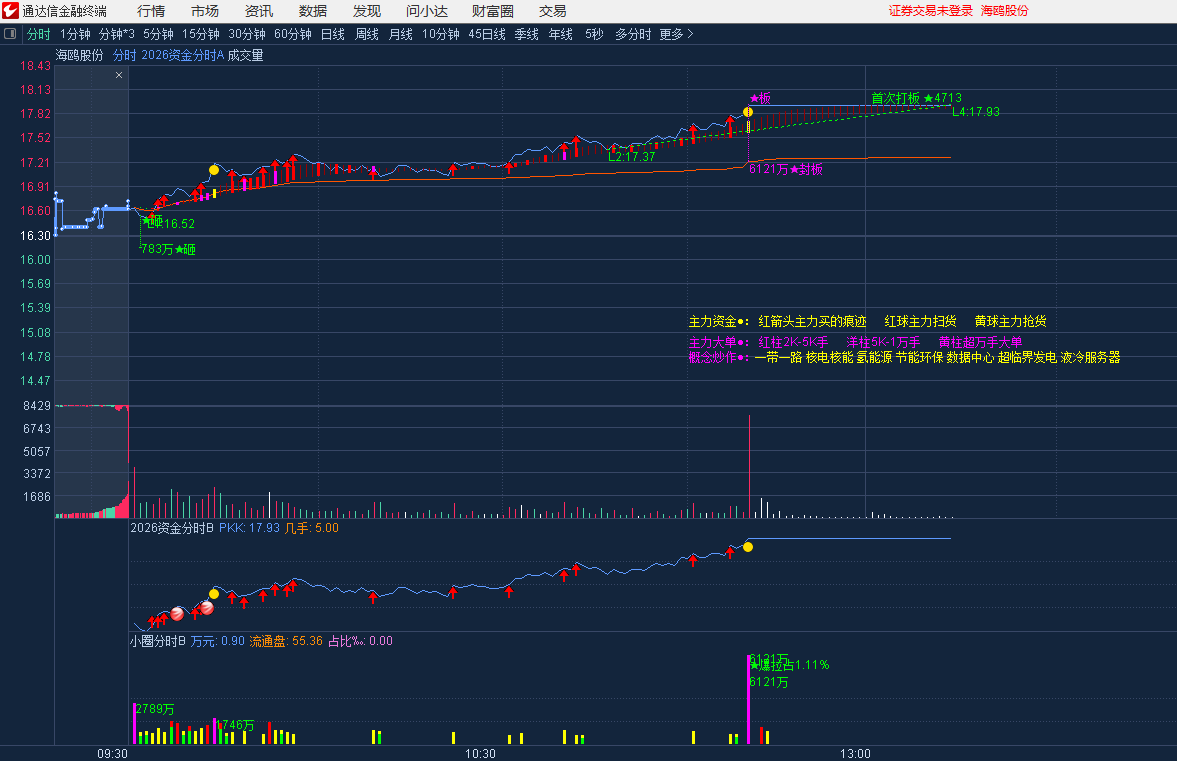Switch to the 15分钟 period tab
The width and height of the screenshot is (1177, 761).
coord(200,34)
